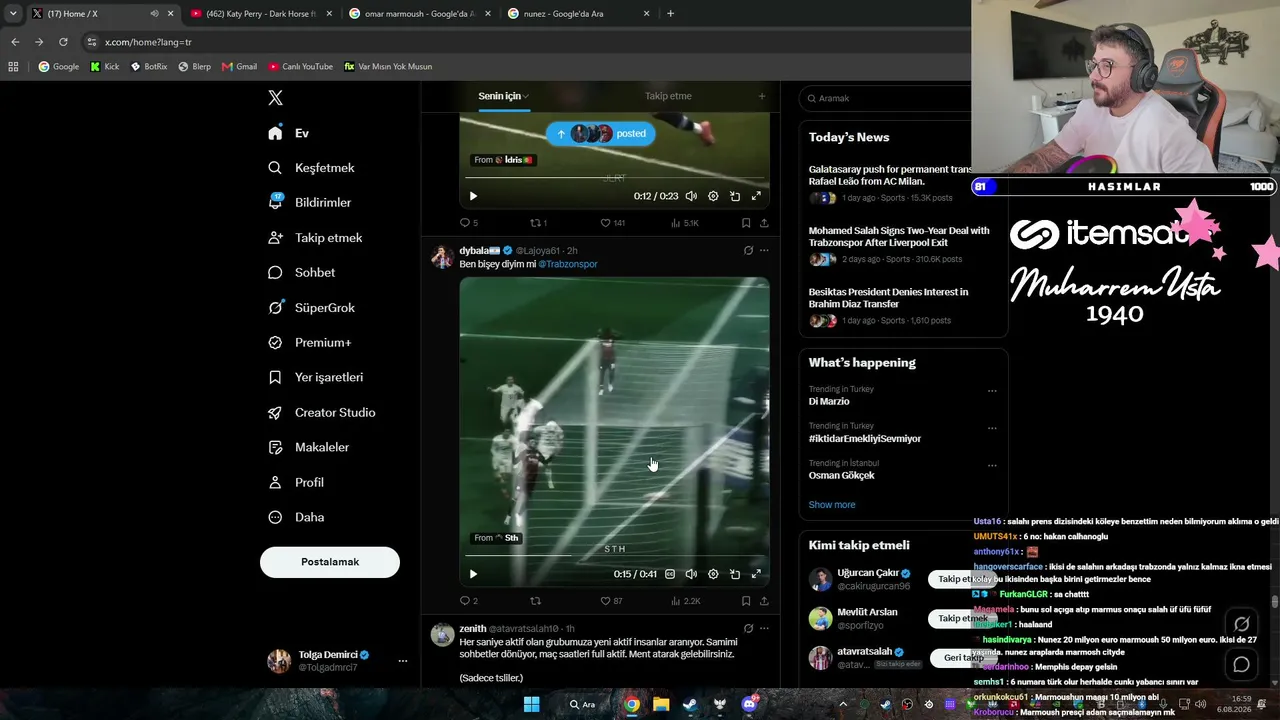Open İdris video in picture-in-picture
This screenshot has height=720, width=1280.
(x=735, y=196)
